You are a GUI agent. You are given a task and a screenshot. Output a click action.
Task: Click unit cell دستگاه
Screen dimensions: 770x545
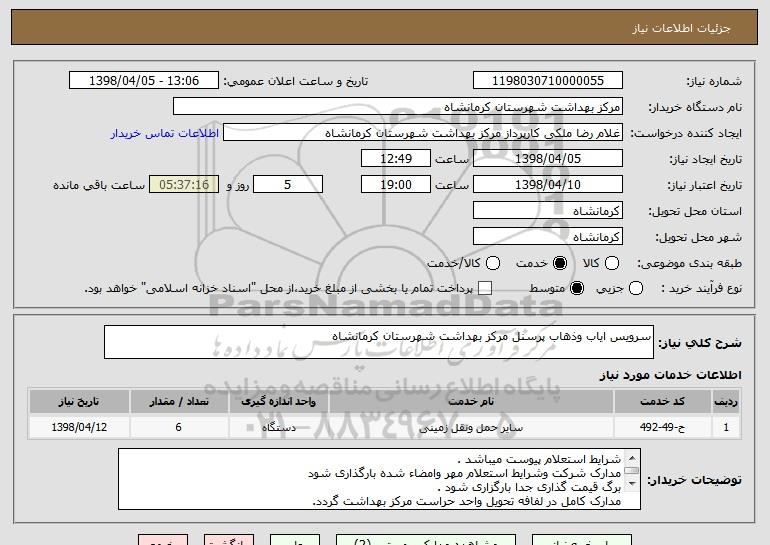[x=278, y=427]
